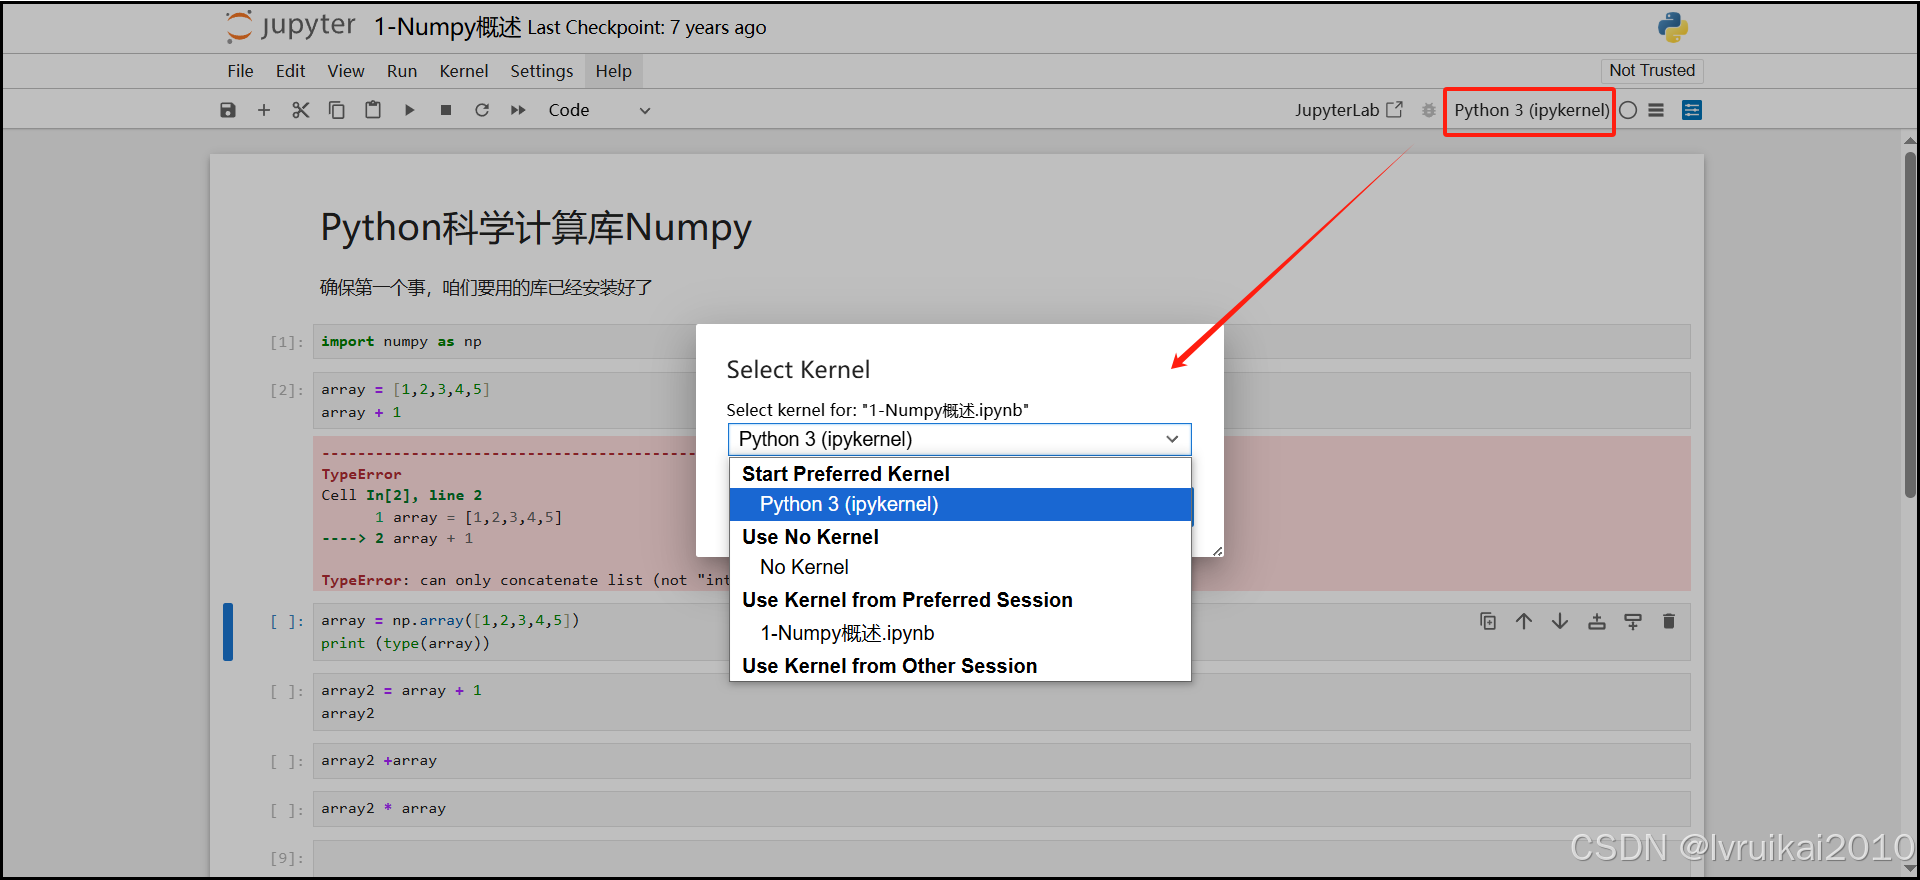The image size is (1920, 880).
Task: Click the Jupyter logo
Action: coord(290,26)
